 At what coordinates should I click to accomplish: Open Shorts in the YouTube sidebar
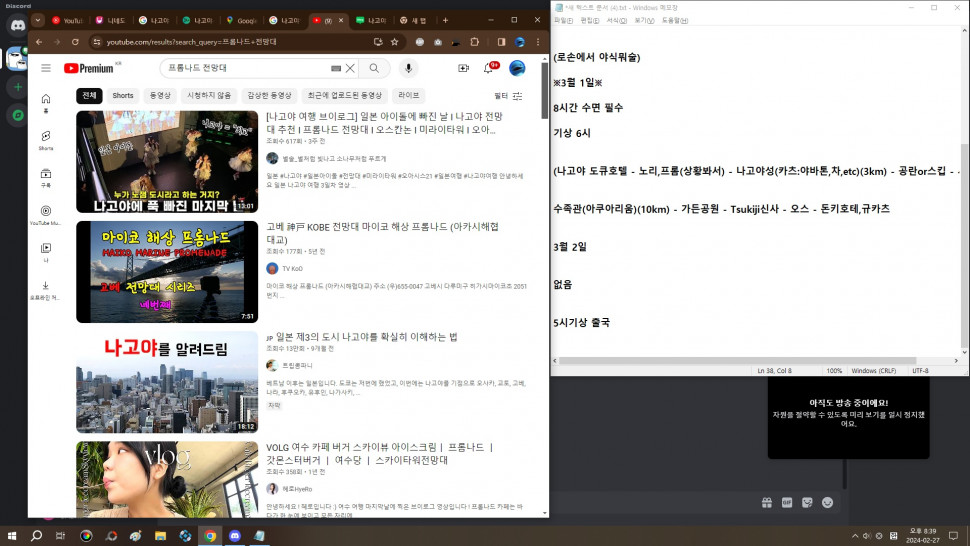pyautogui.click(x=46, y=140)
